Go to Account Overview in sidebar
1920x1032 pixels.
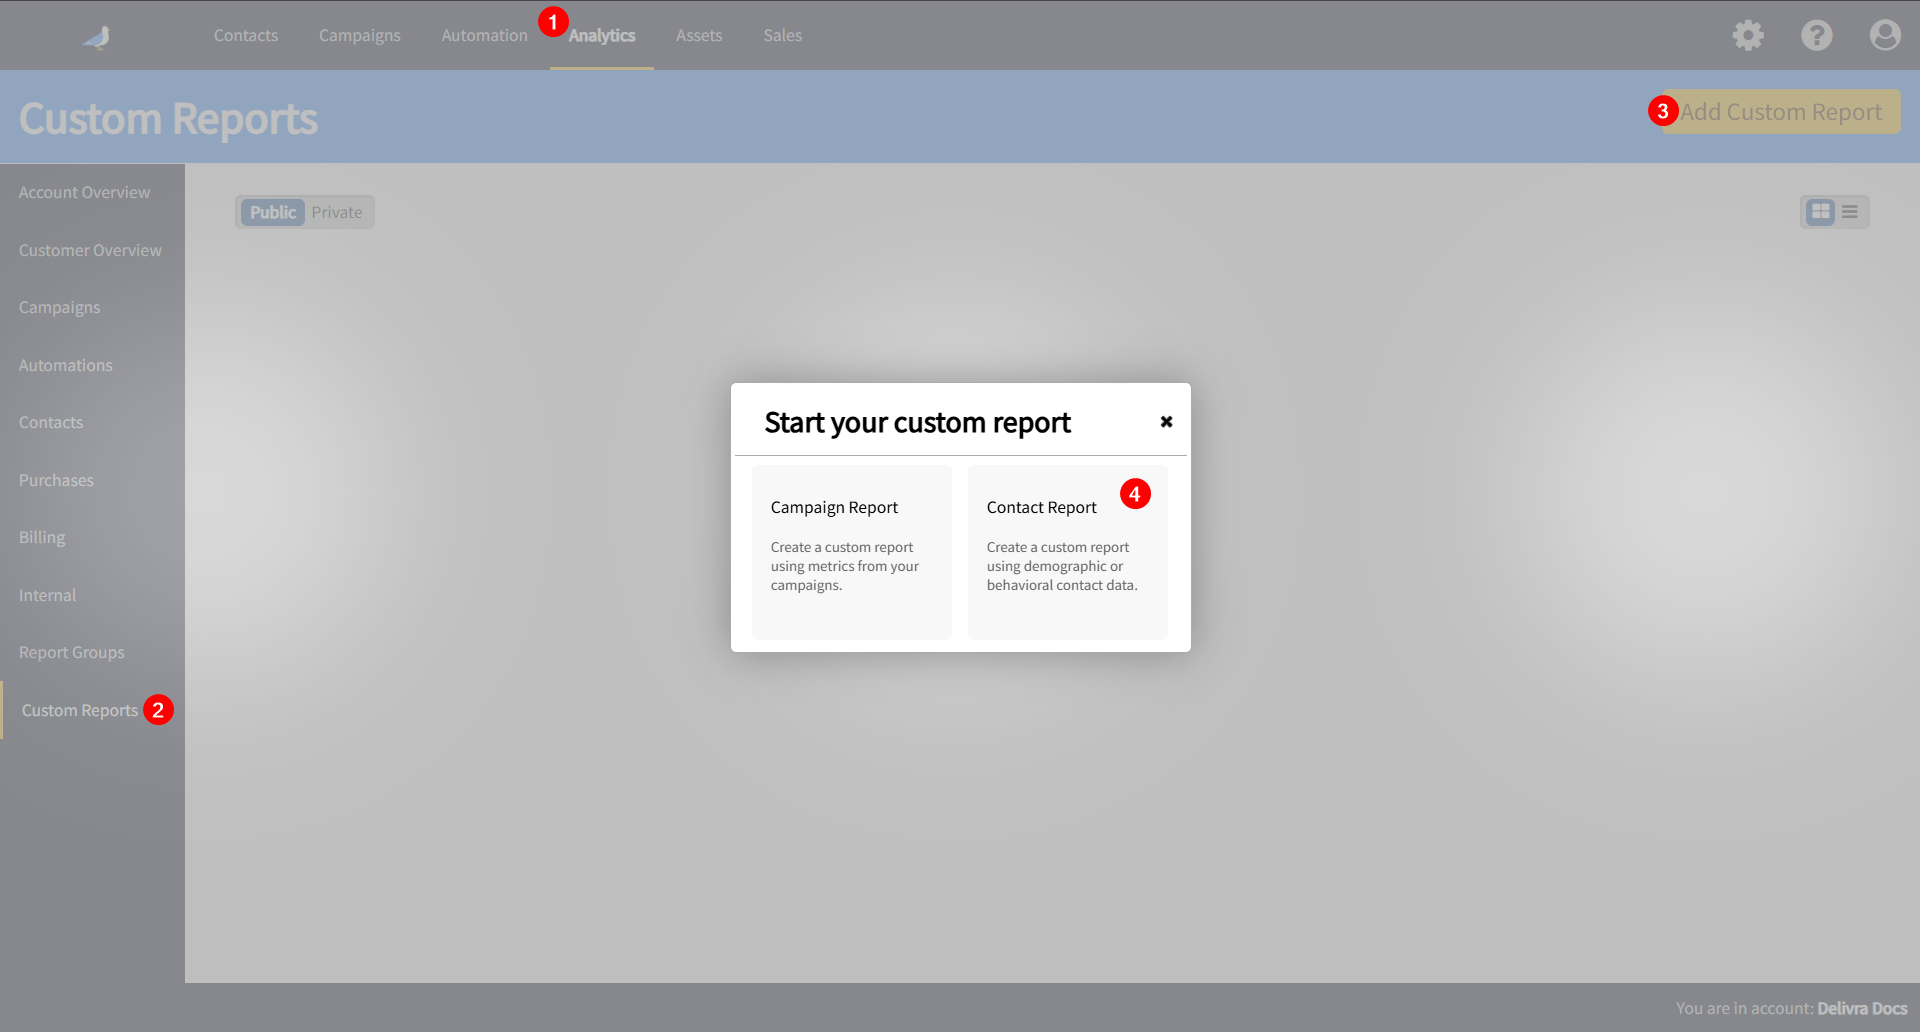85,192
